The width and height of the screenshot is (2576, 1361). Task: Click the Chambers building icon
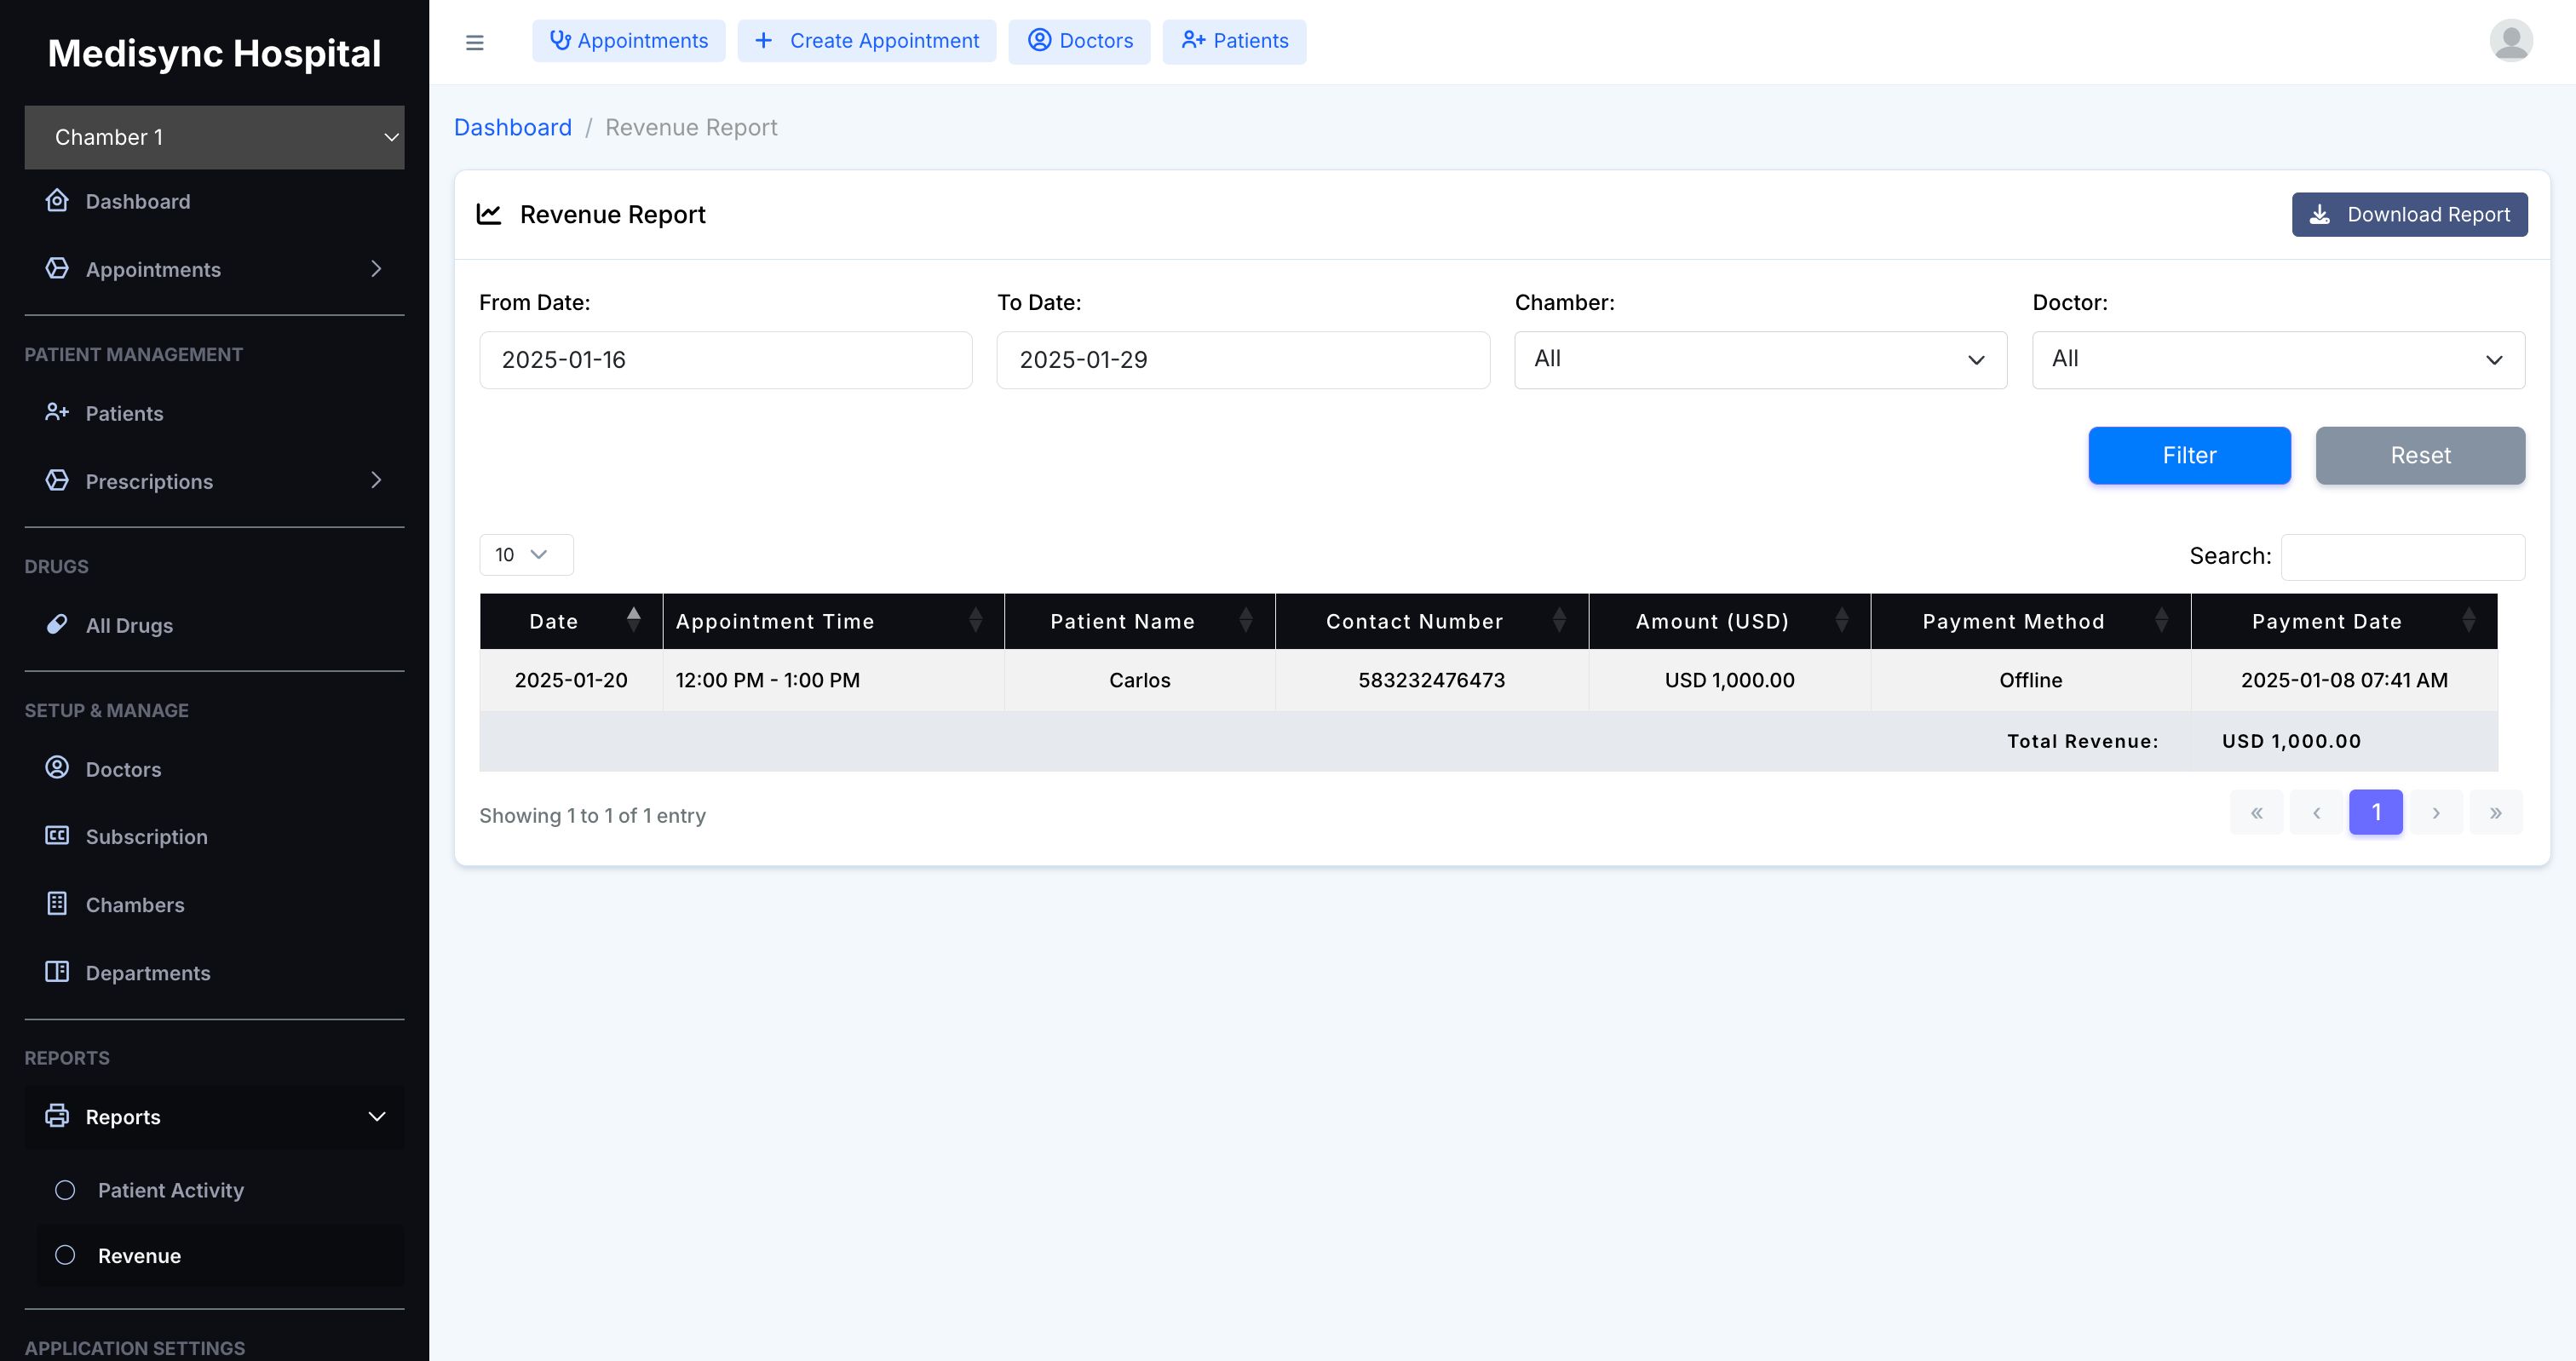57,904
